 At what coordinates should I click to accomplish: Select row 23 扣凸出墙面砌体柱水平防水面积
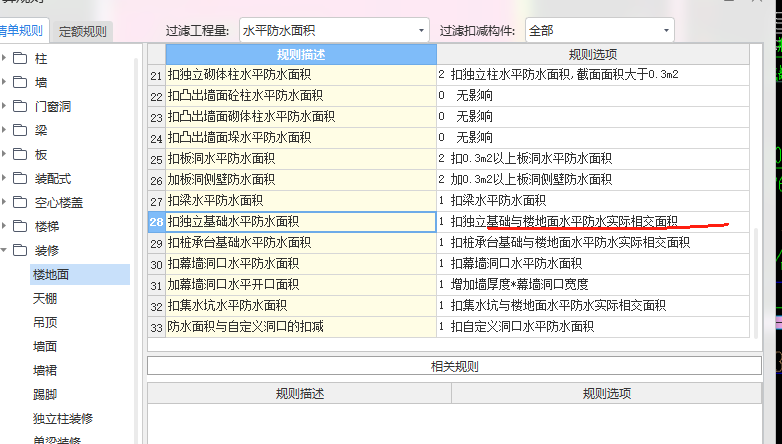pos(301,117)
